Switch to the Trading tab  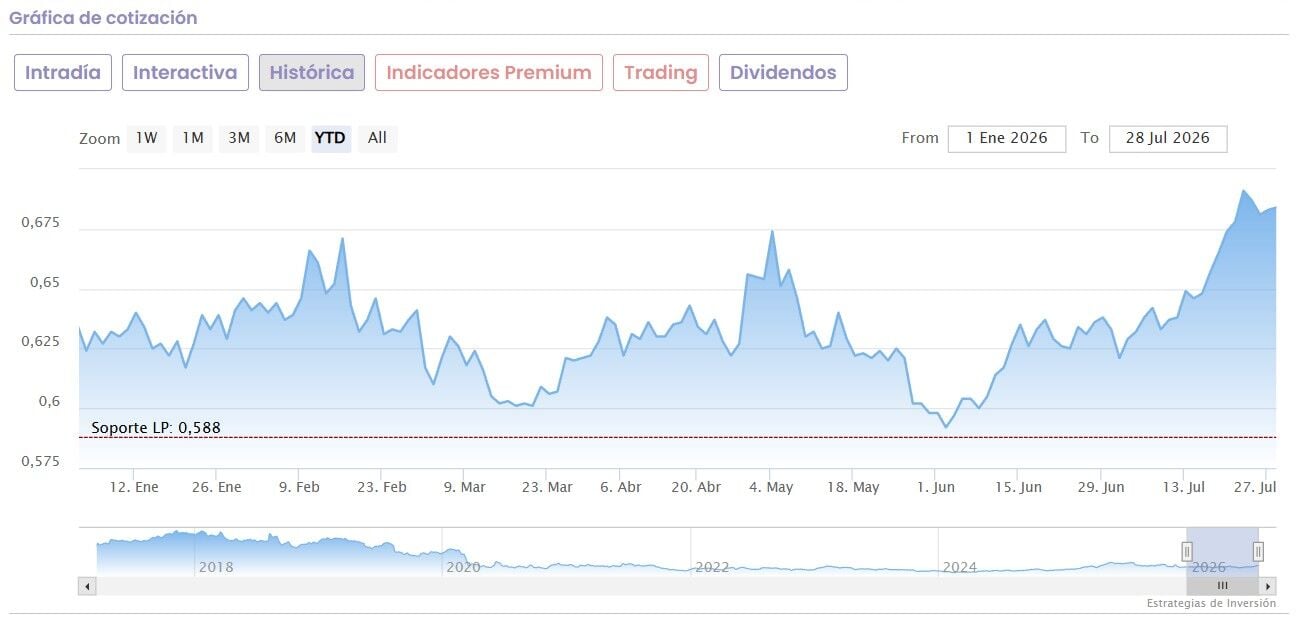point(661,73)
